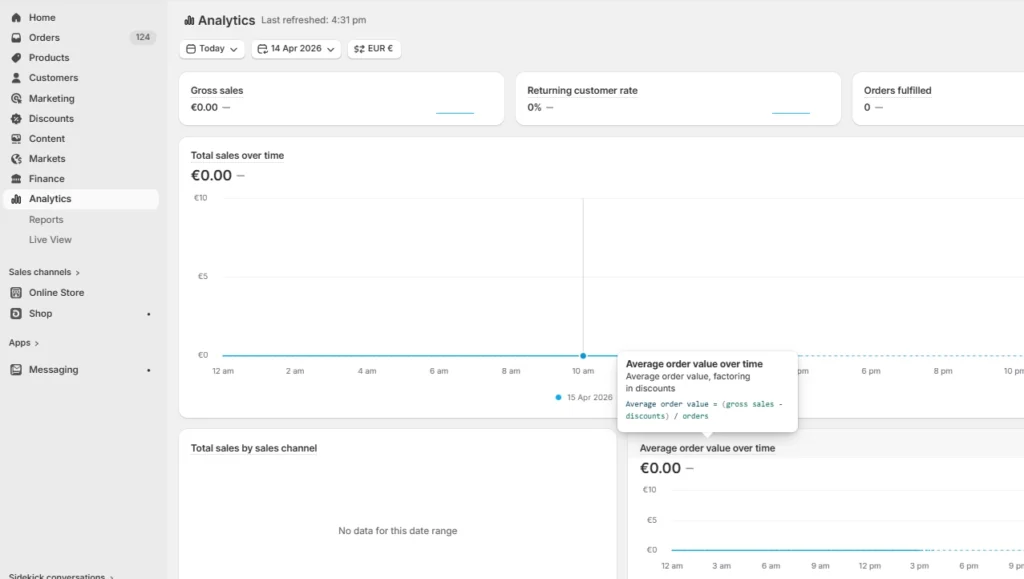Click the Average order value over time title

click(x=707, y=449)
